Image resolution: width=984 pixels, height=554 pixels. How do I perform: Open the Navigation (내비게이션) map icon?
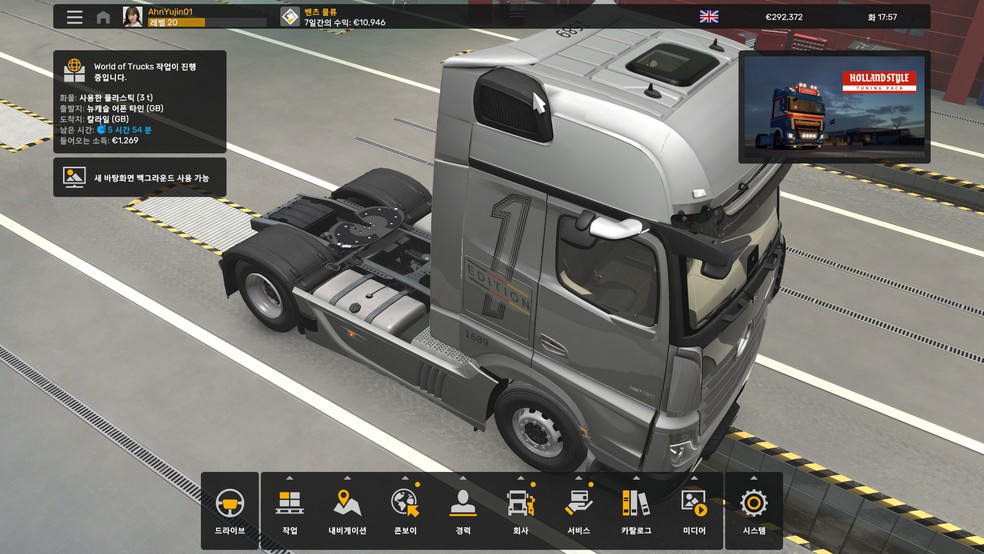click(x=347, y=503)
